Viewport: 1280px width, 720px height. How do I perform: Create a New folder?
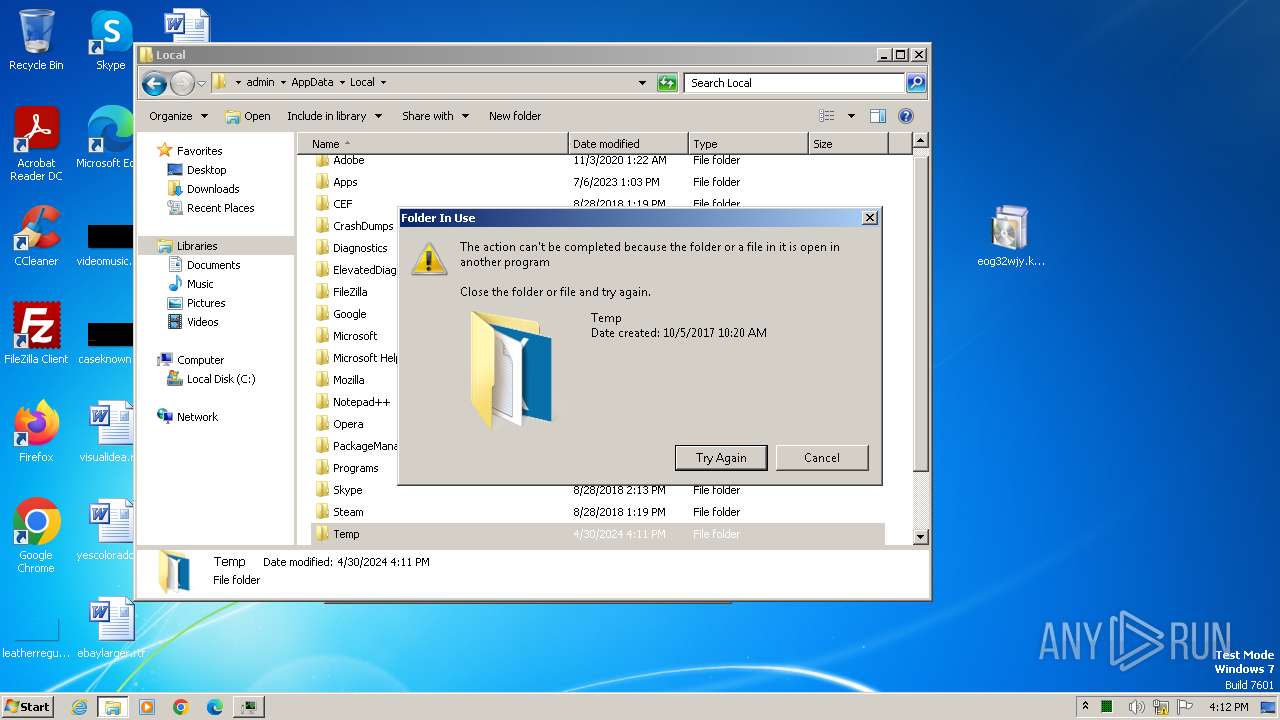click(515, 116)
